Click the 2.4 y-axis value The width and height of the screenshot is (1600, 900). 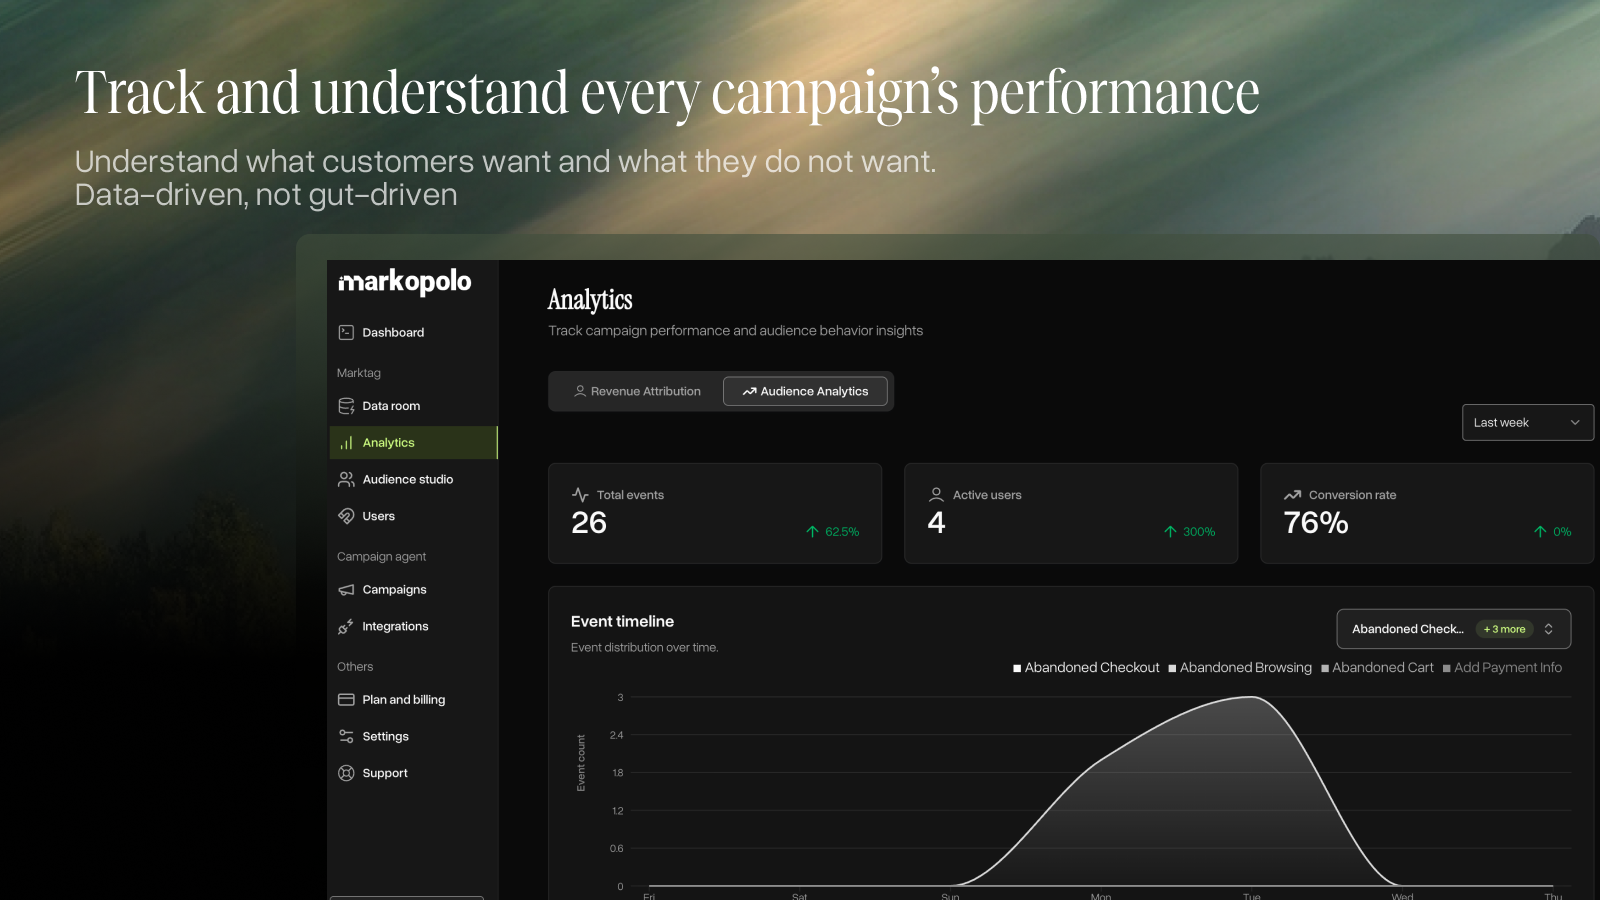click(617, 735)
